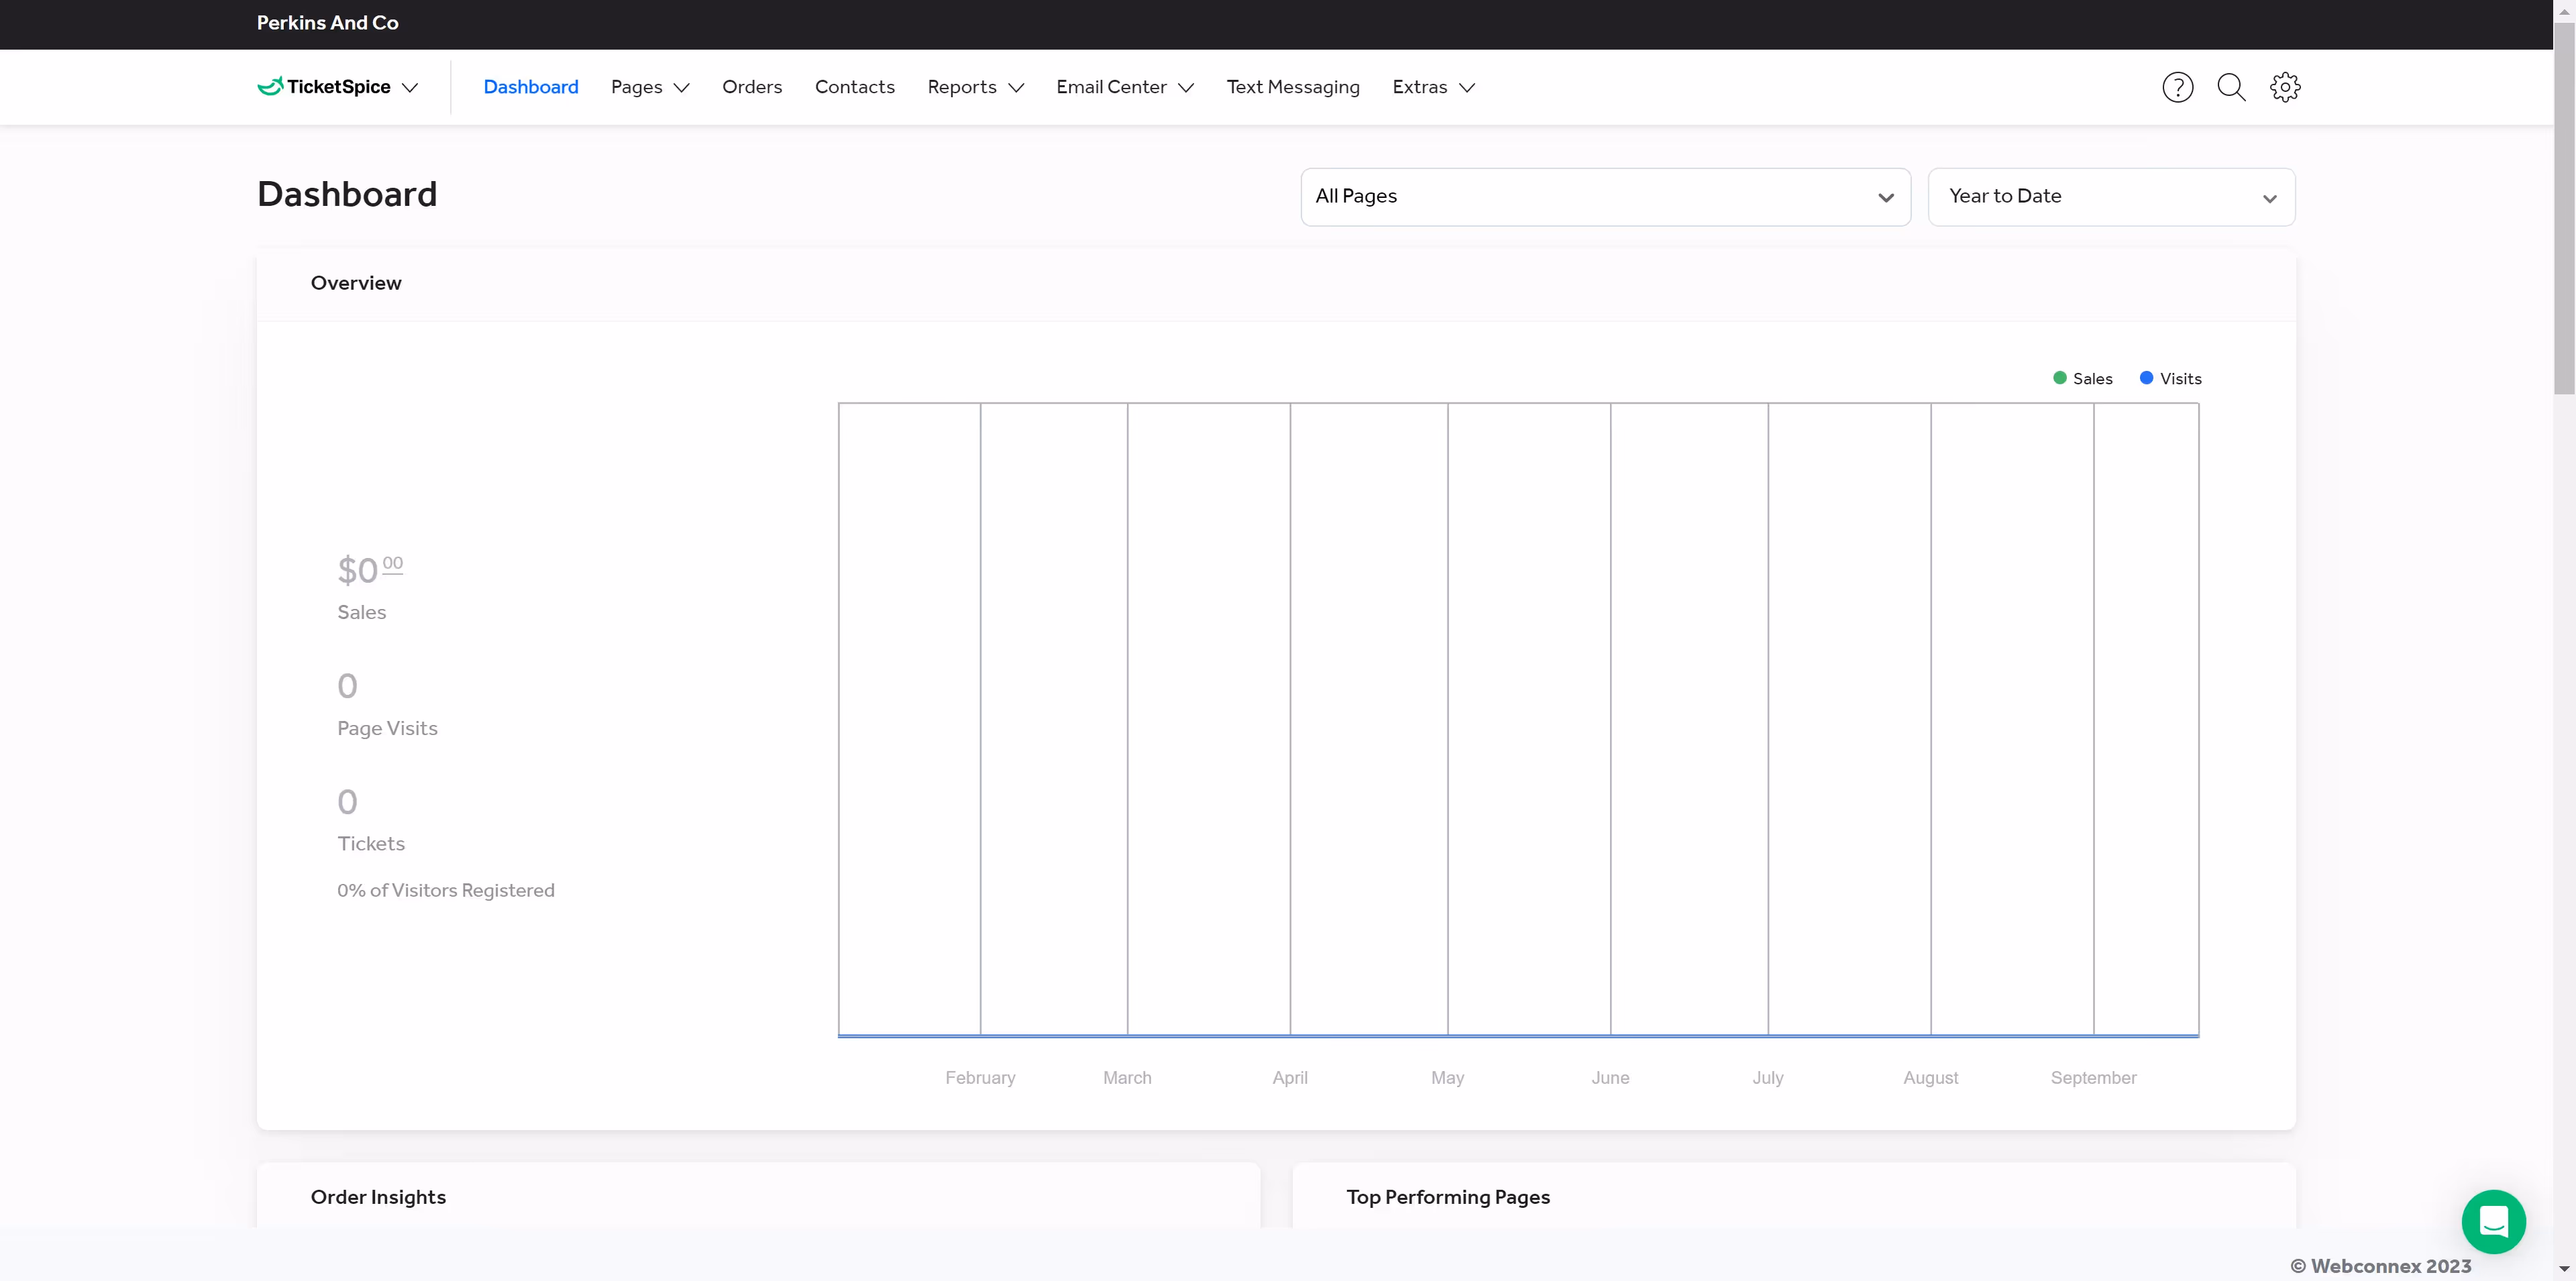Click the scrollbar down arrow
This screenshot has height=1281, width=2576.
pyautogui.click(x=2564, y=1269)
